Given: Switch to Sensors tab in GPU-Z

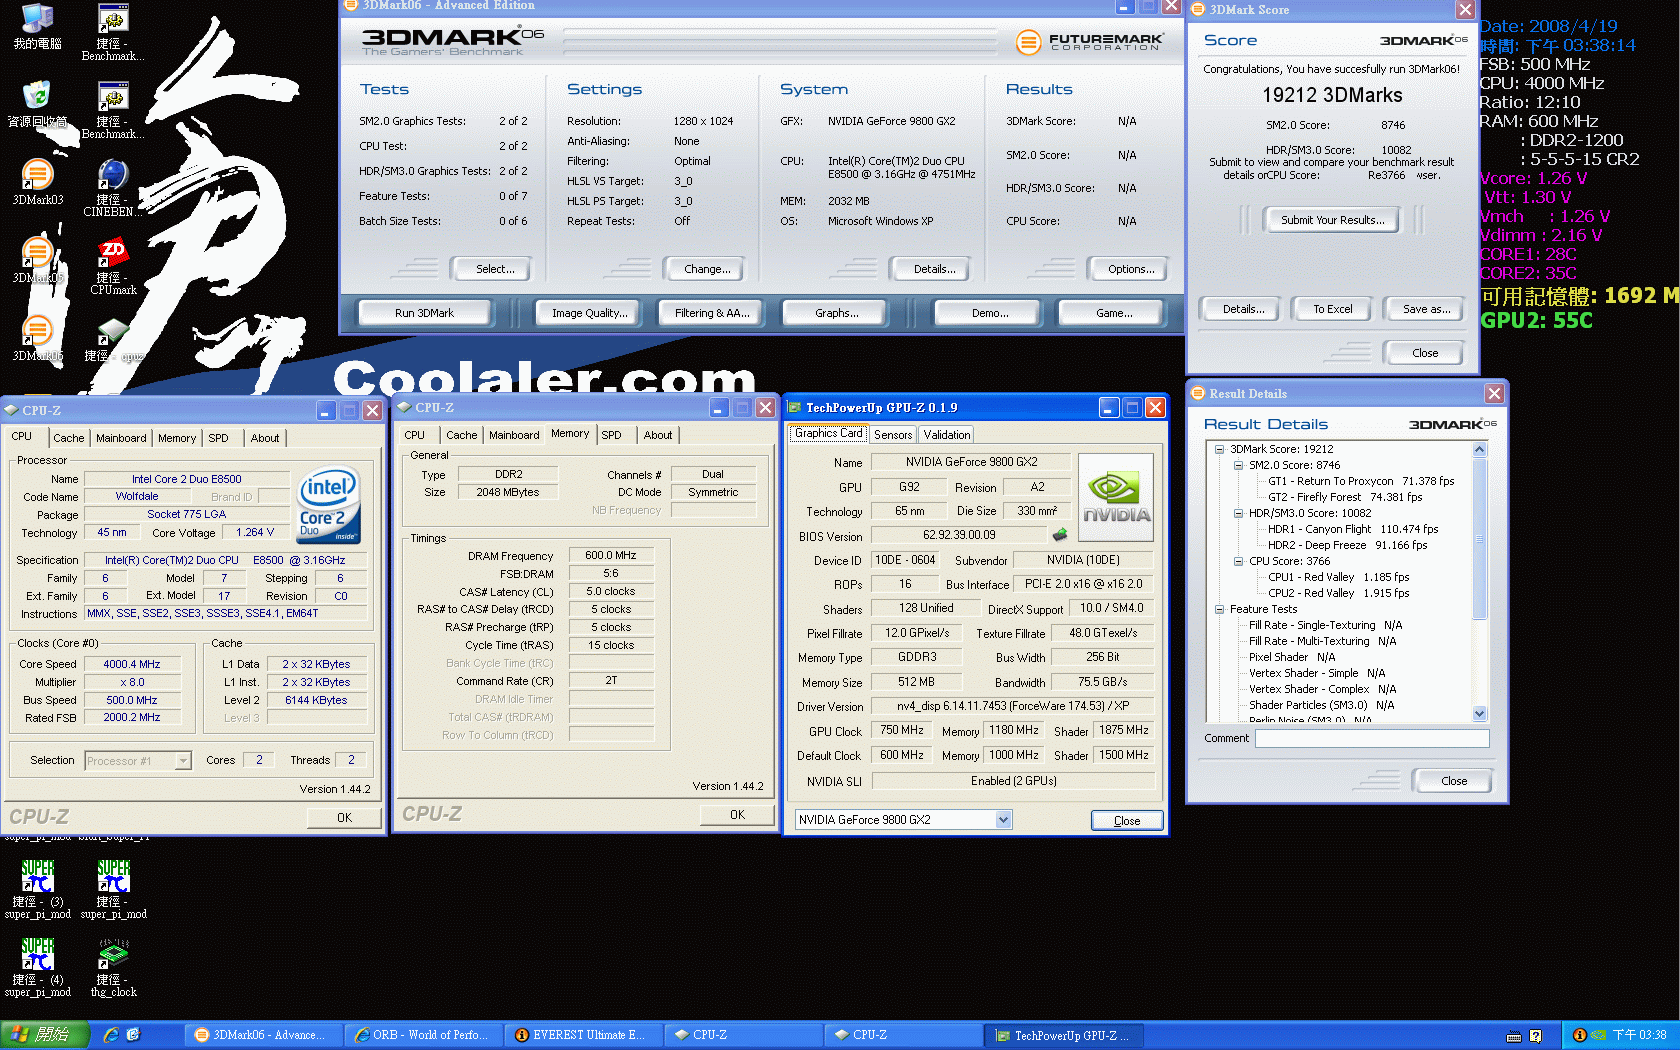Looking at the screenshot, I should click(893, 435).
